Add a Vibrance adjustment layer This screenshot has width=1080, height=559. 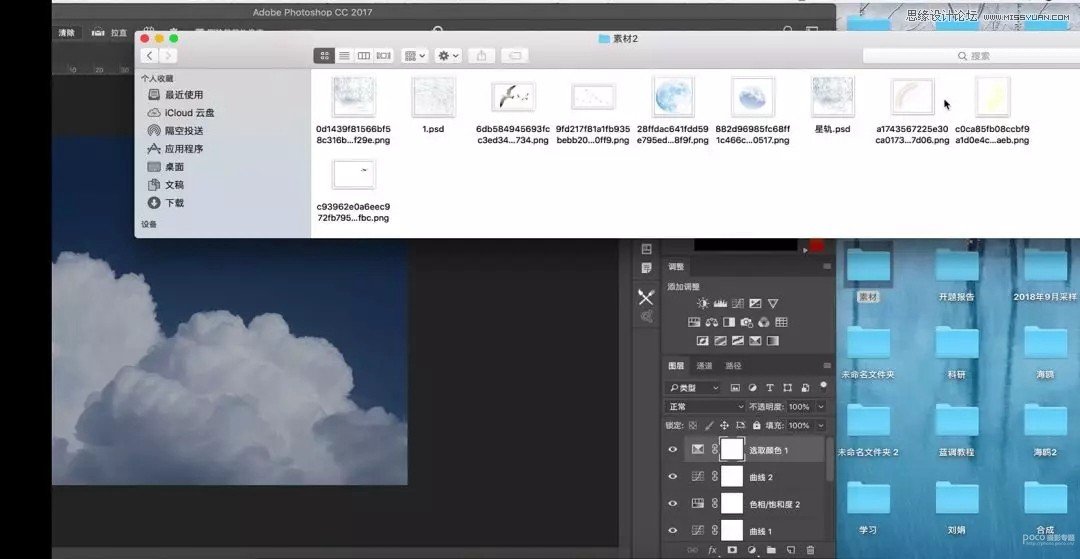click(x=773, y=304)
